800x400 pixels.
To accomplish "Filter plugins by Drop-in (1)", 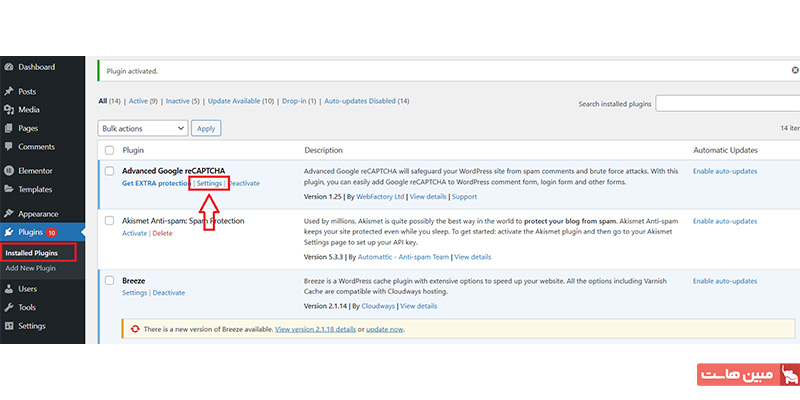I will click(299, 101).
